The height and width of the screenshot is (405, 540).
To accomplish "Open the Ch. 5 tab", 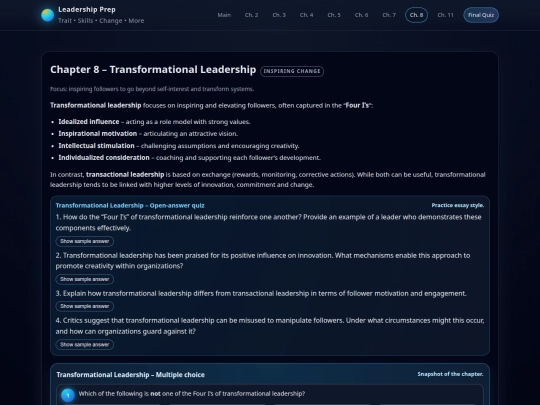I will 334,15.
